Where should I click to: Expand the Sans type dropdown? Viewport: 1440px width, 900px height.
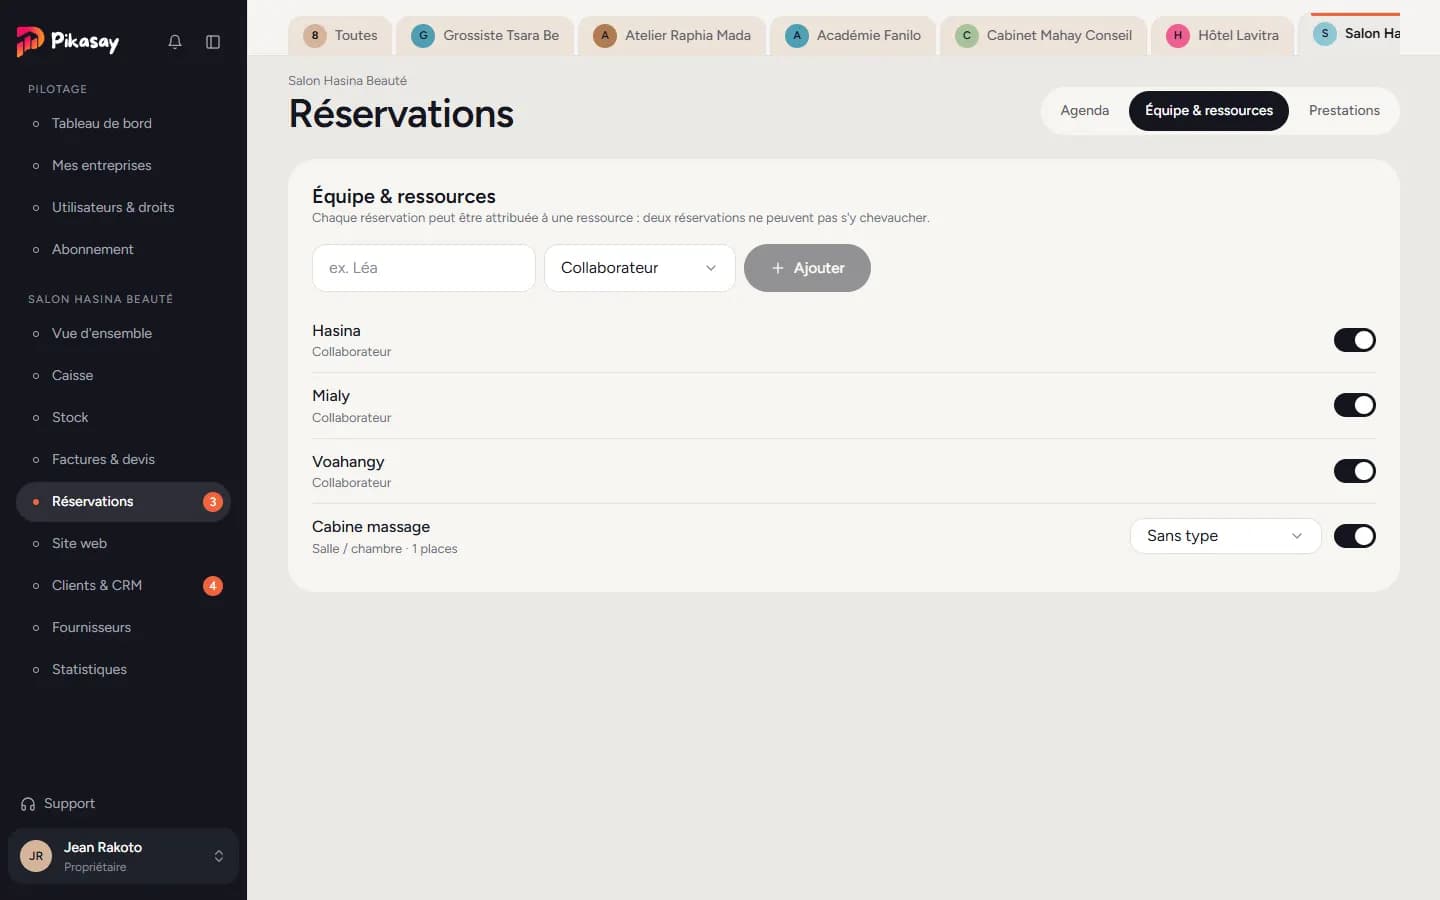[x=1226, y=536]
